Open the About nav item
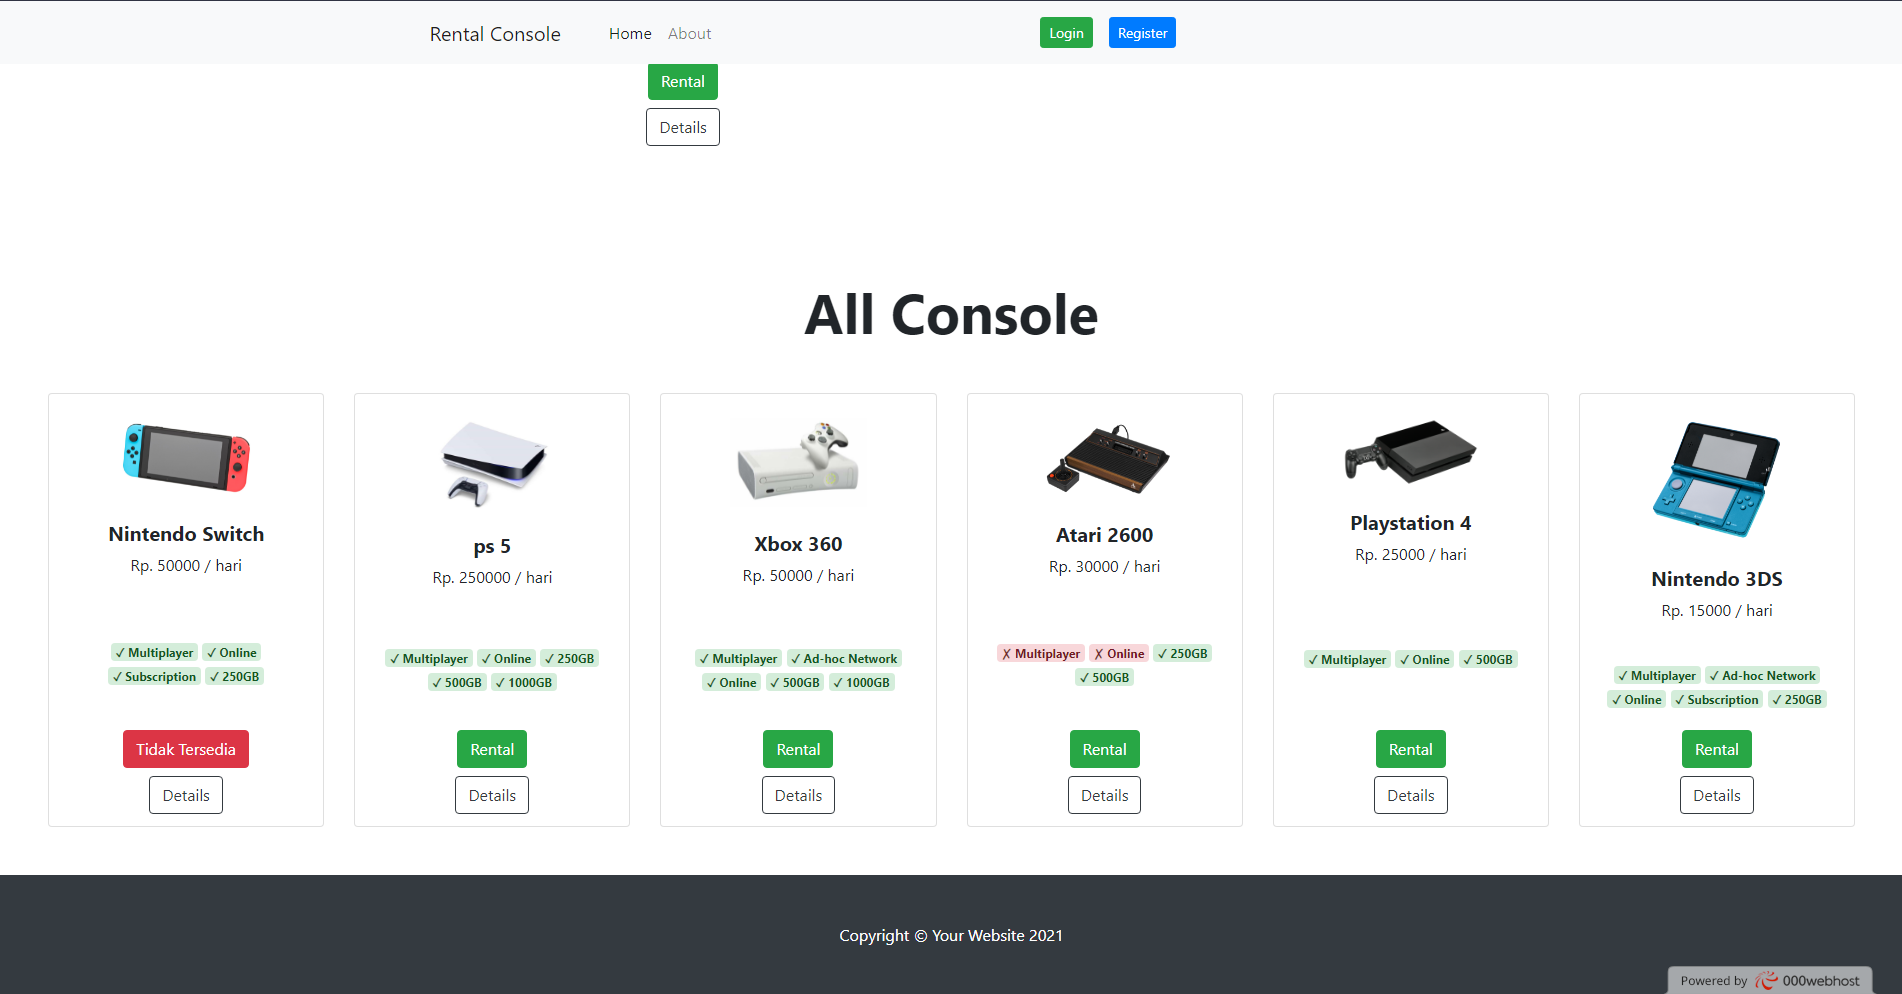The height and width of the screenshot is (994, 1902). click(690, 34)
